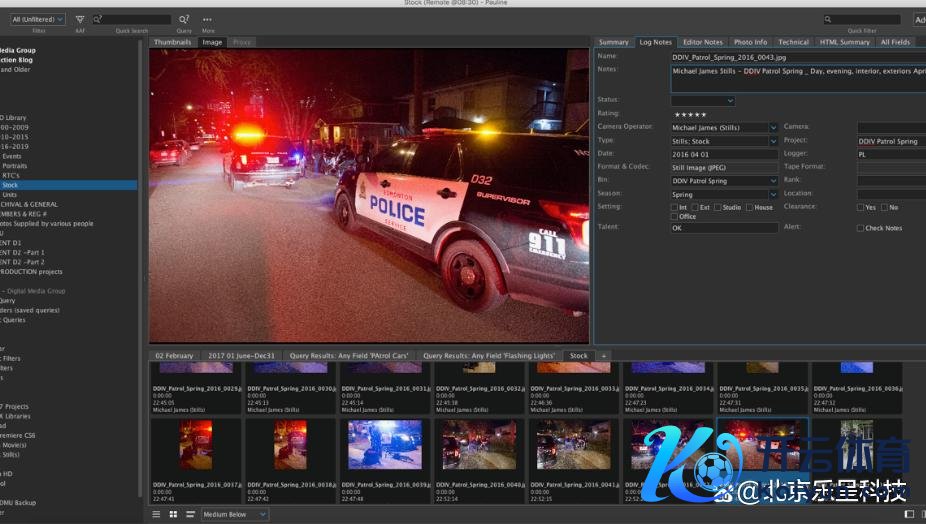Add a new tab with plus icon

603,356
